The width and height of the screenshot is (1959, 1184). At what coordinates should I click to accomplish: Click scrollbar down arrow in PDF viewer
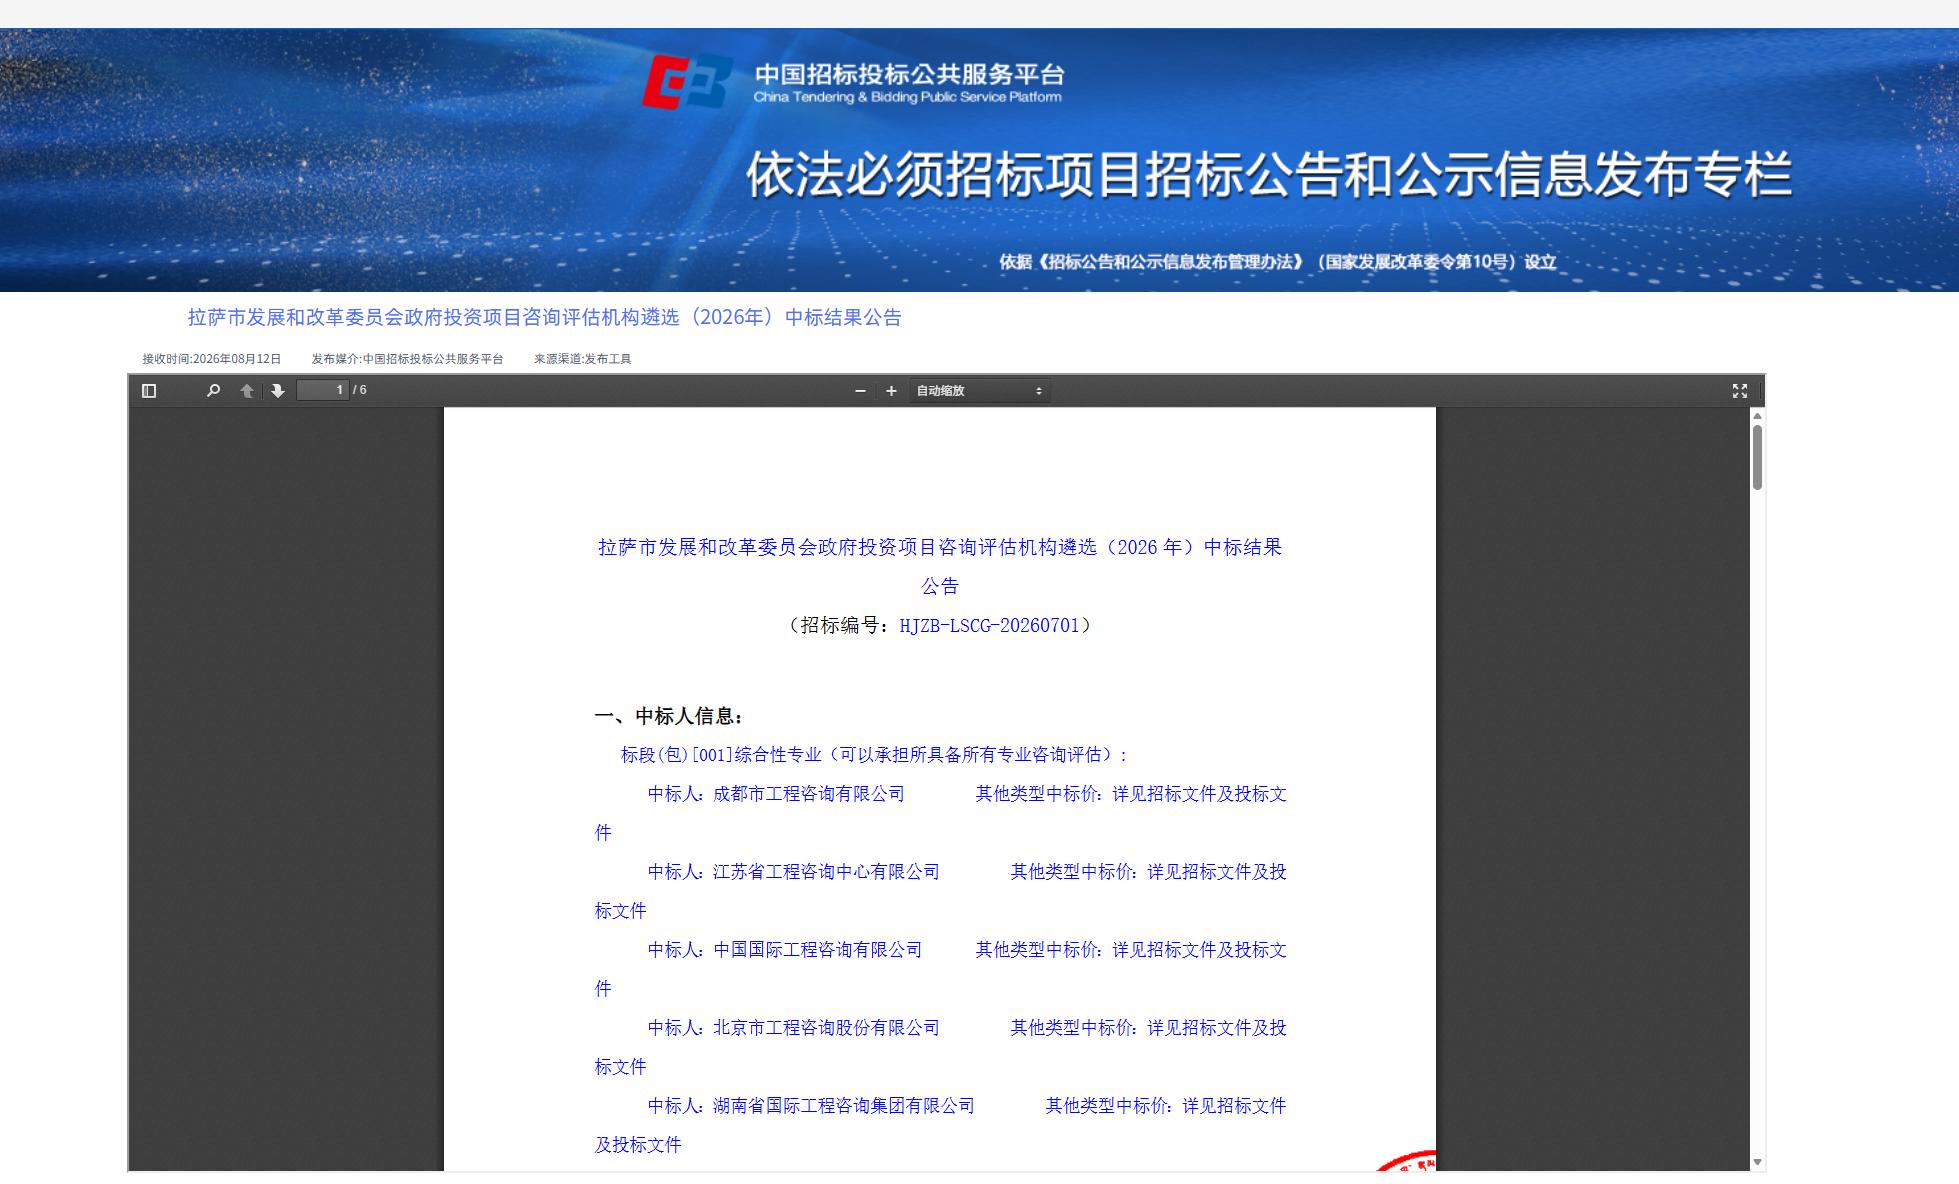pos(1757,1162)
